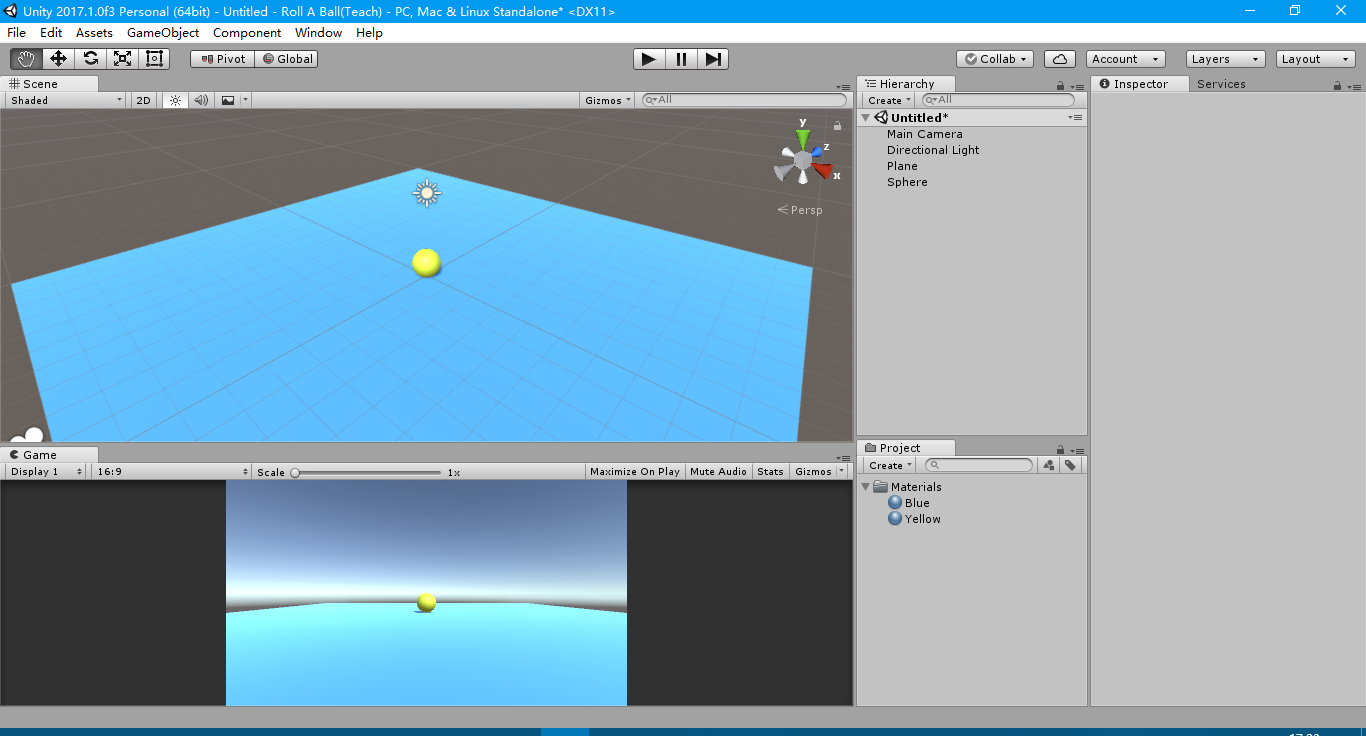Click the Game view Scale slider
Image resolution: width=1366 pixels, height=736 pixels.
[x=366, y=472]
